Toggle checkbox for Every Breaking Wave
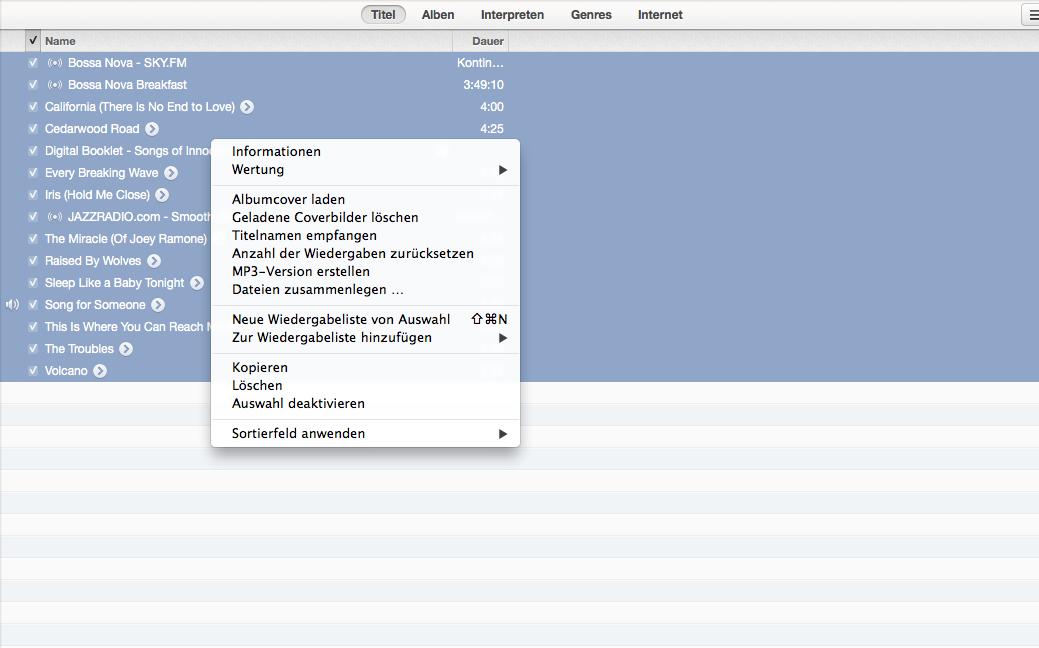This screenshot has width=1039, height=648. click(32, 173)
